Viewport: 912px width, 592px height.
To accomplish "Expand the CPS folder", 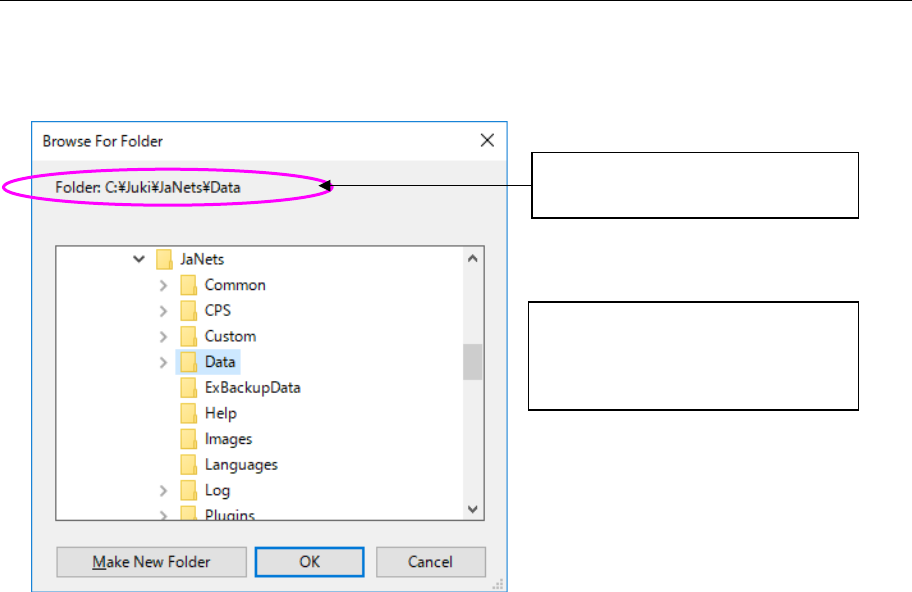I will [163, 311].
